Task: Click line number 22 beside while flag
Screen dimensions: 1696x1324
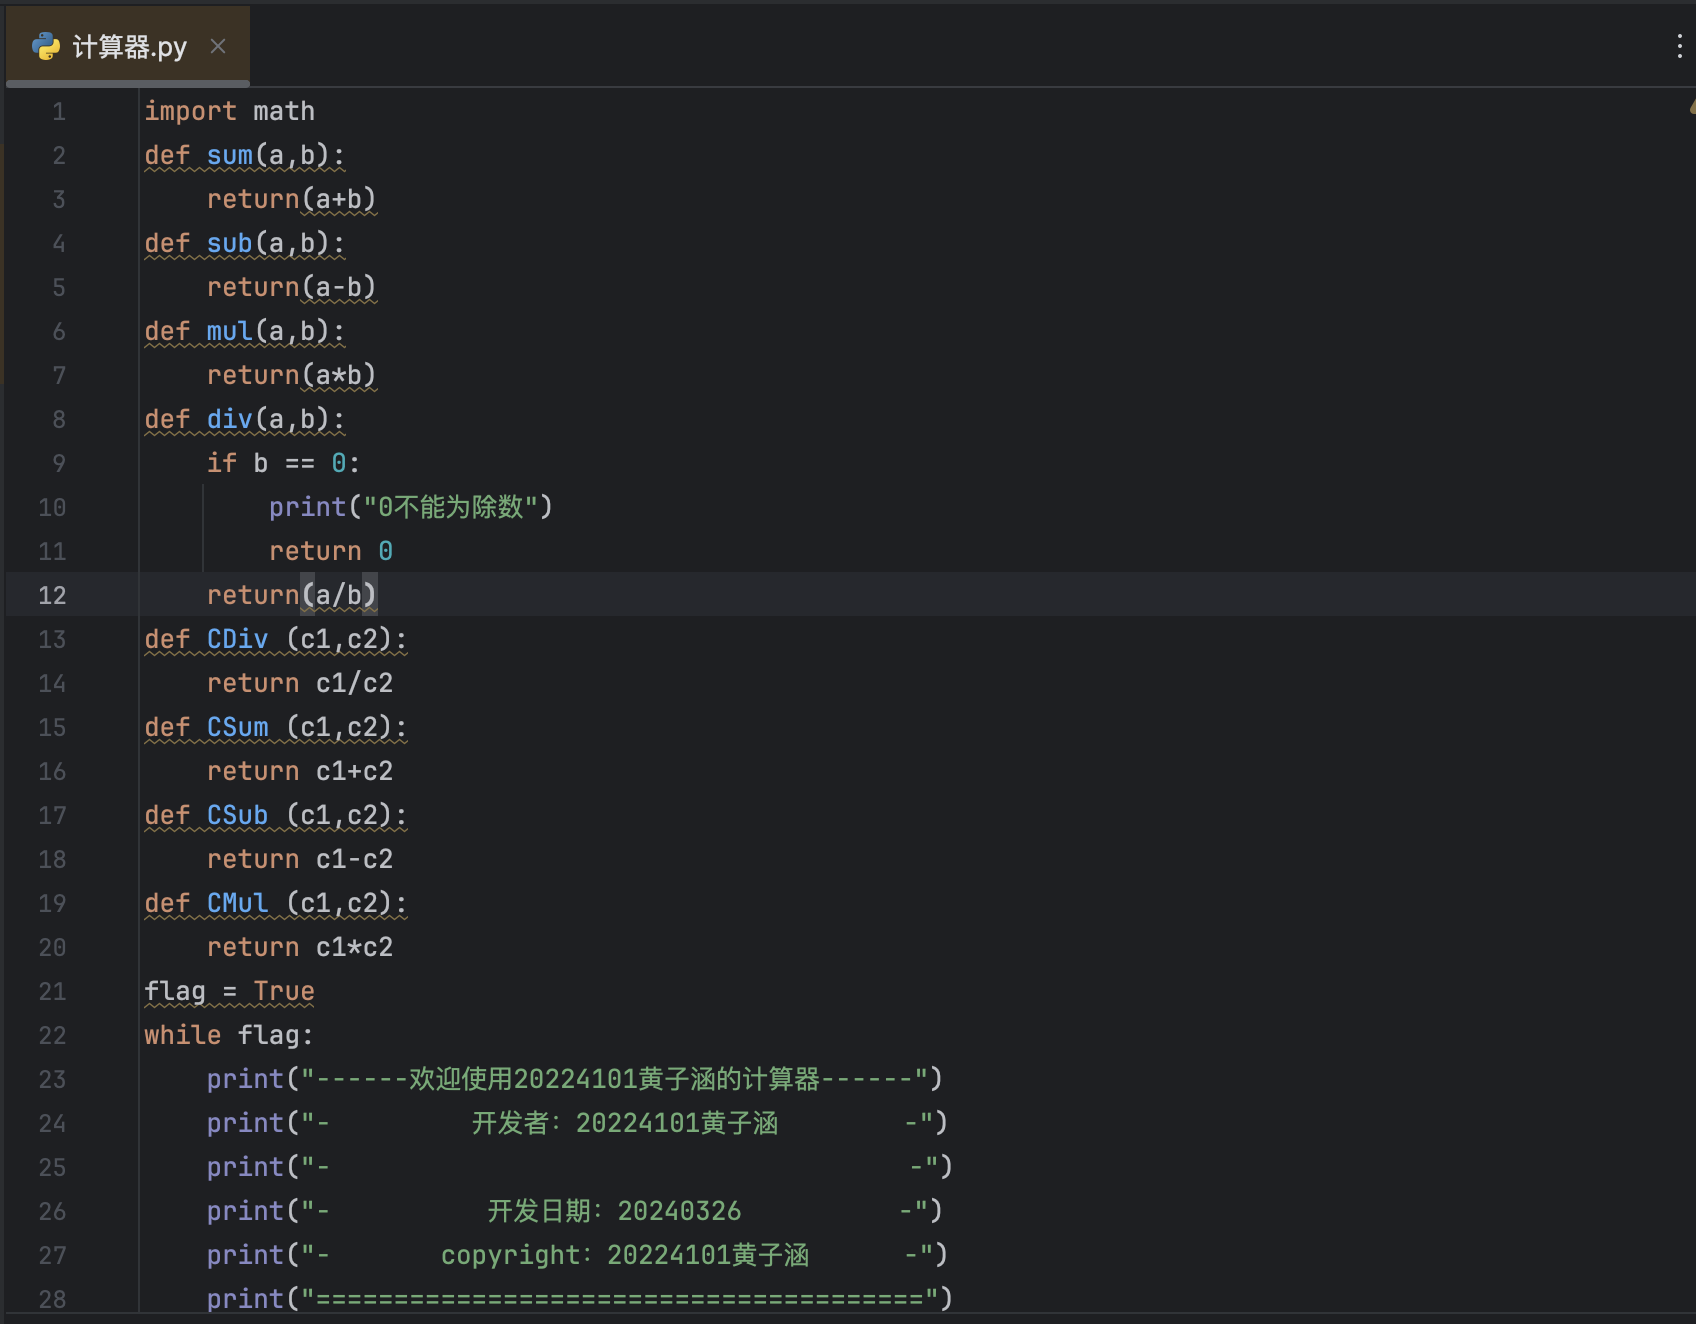Action: (52, 1036)
